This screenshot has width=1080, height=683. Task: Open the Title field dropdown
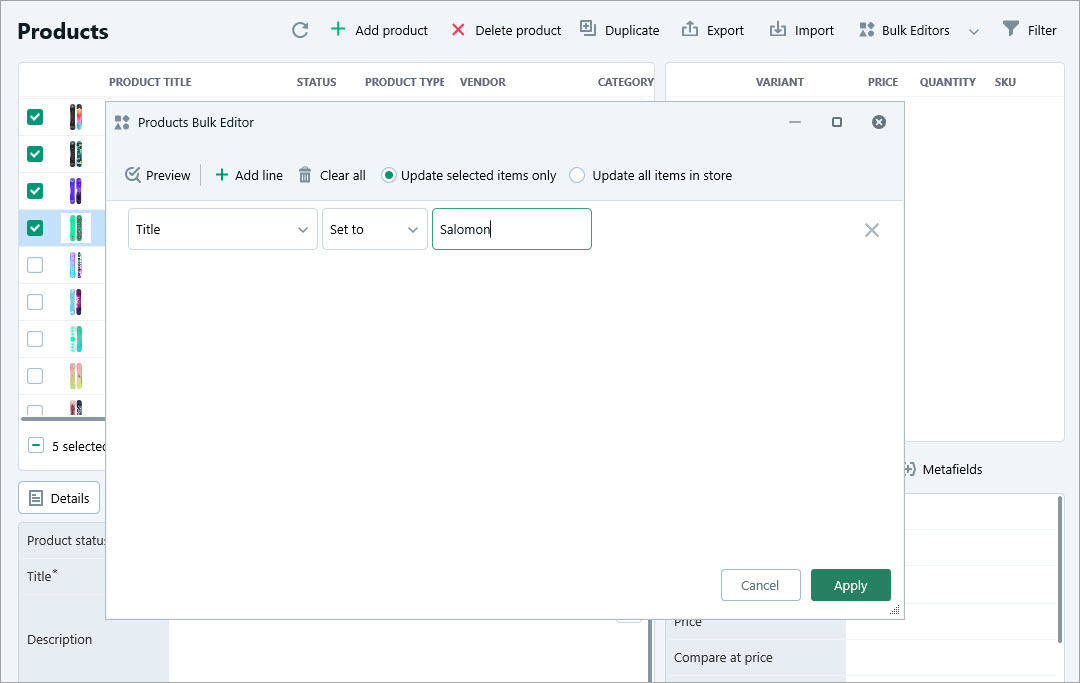click(x=222, y=229)
